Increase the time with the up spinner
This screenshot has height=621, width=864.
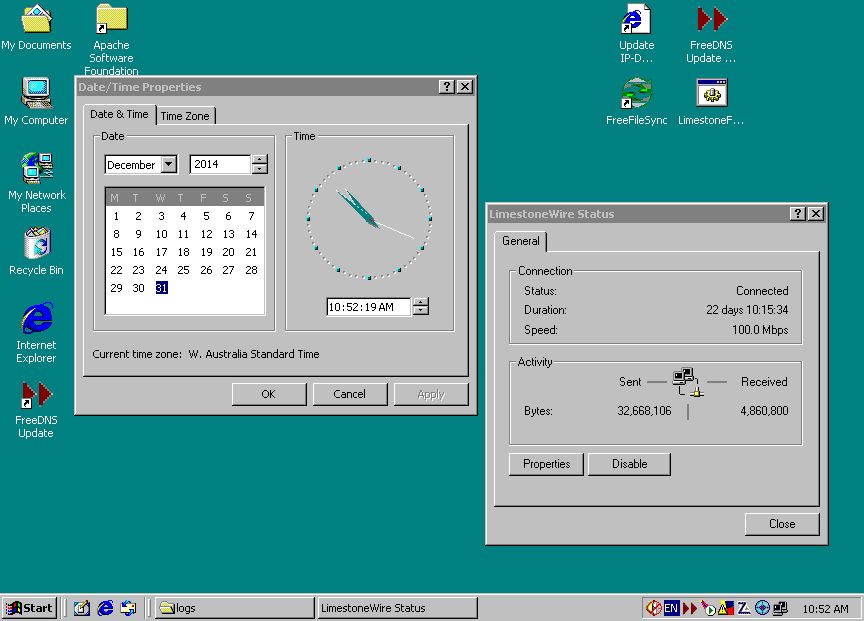pos(420,302)
